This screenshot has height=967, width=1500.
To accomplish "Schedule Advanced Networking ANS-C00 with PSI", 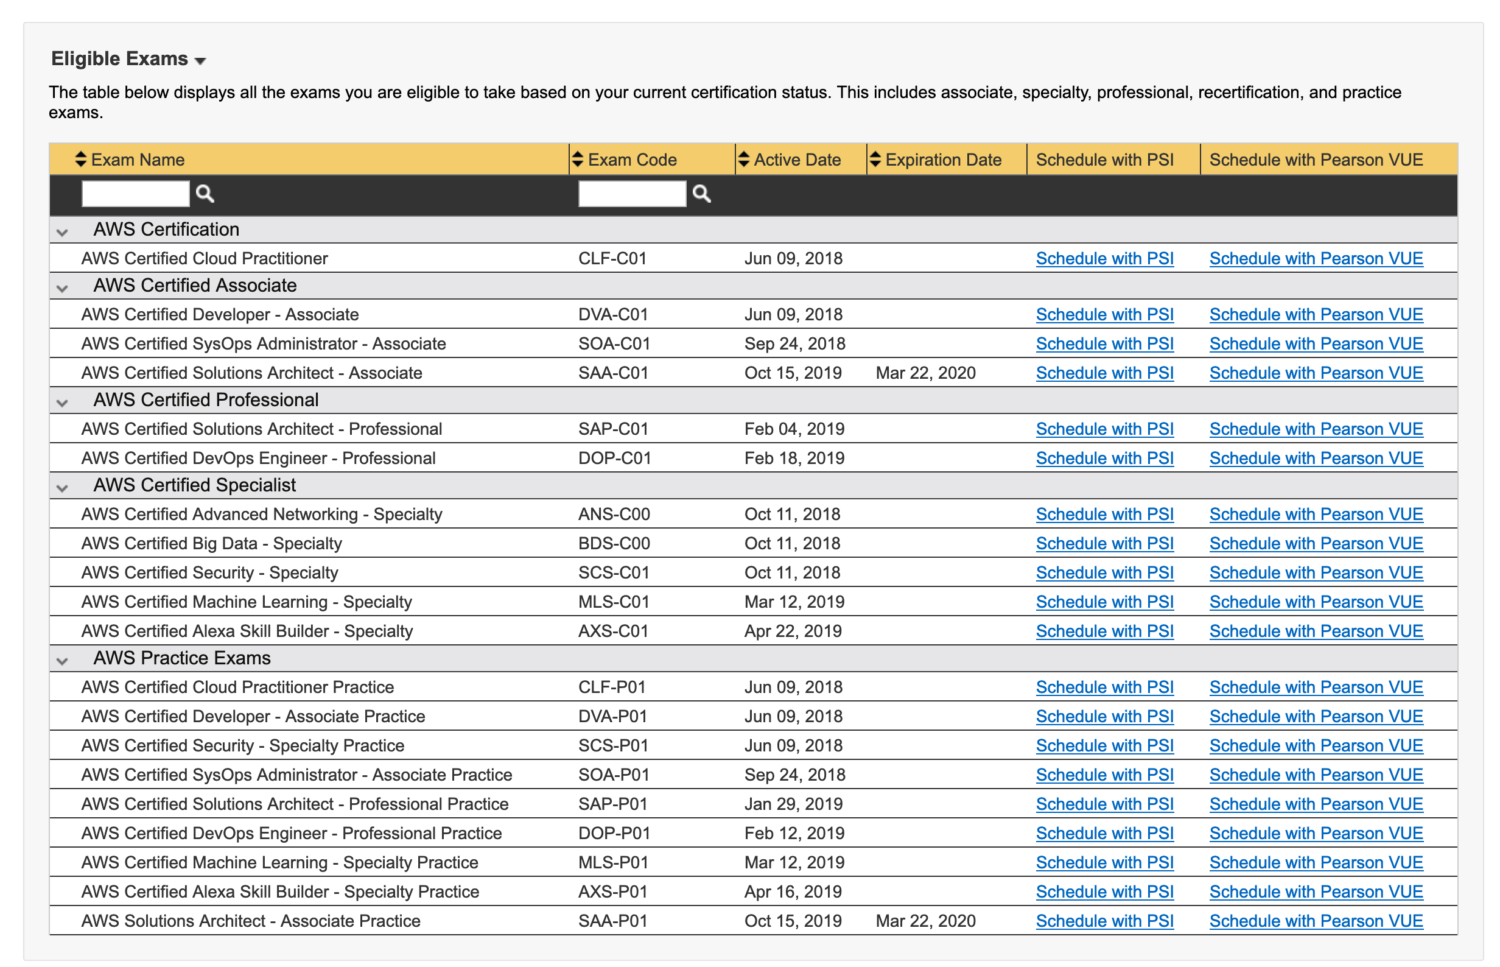I will (1105, 514).
